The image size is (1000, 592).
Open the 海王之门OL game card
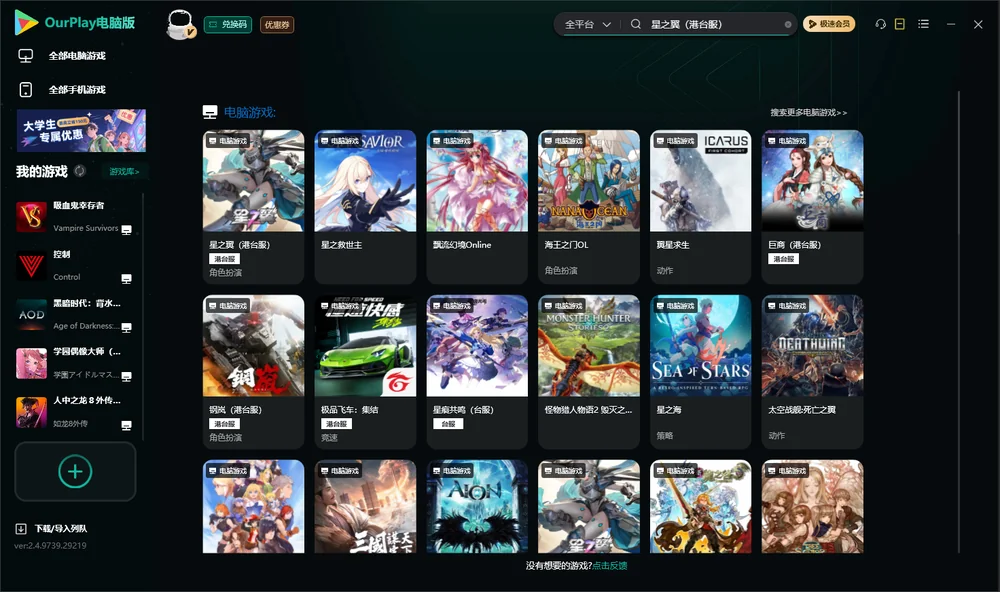point(589,207)
